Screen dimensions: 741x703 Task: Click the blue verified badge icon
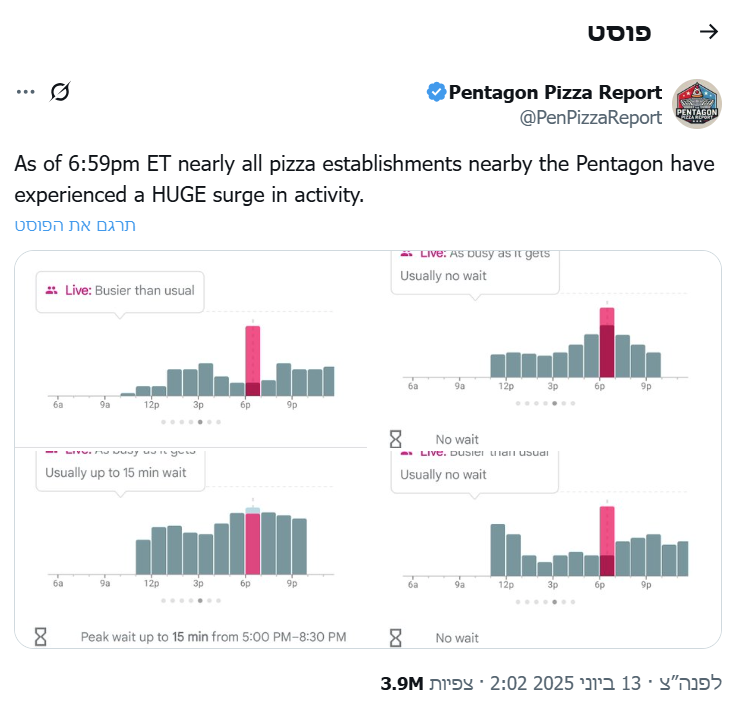tap(436, 92)
